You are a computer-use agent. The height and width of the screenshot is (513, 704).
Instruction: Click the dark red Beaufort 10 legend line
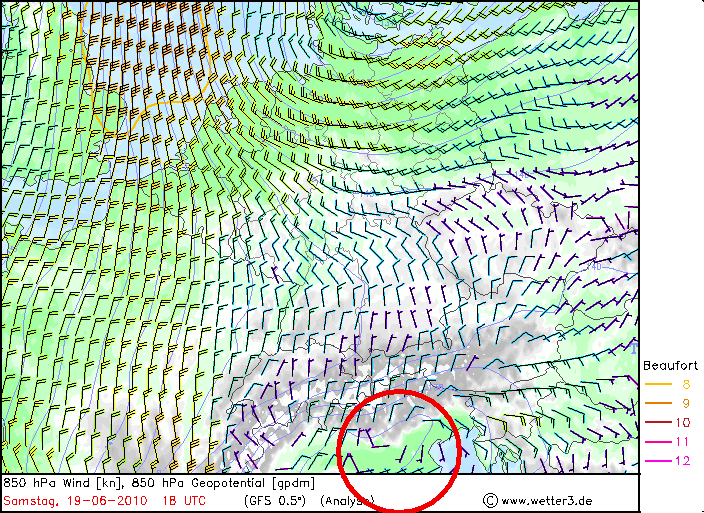click(658, 422)
